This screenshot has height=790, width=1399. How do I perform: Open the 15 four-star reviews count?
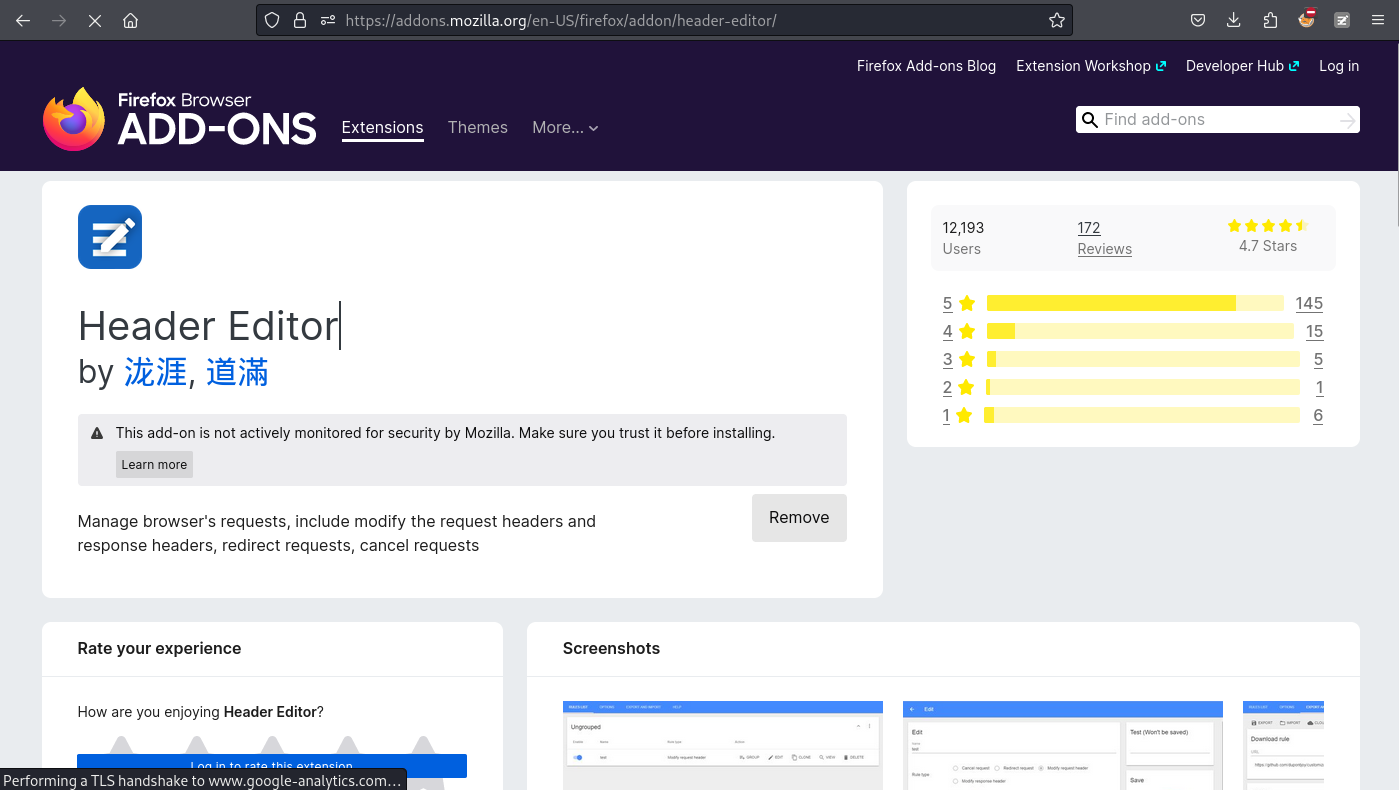point(1314,331)
